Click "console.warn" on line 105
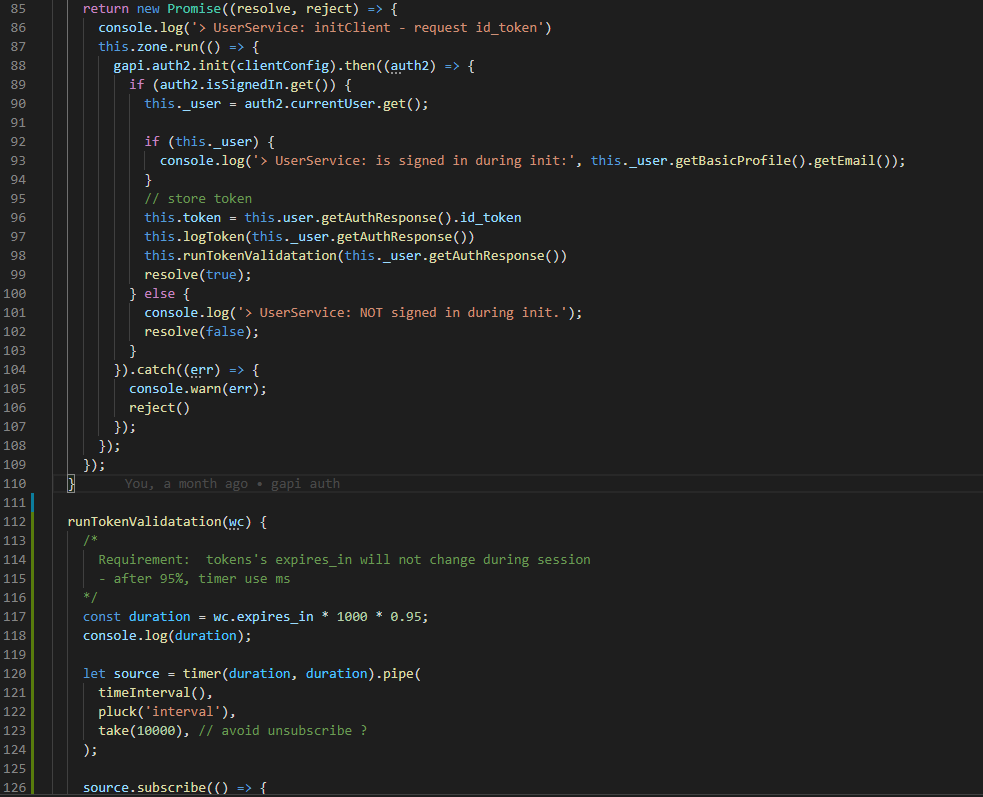Screen dimensions: 983x797 tap(175, 389)
